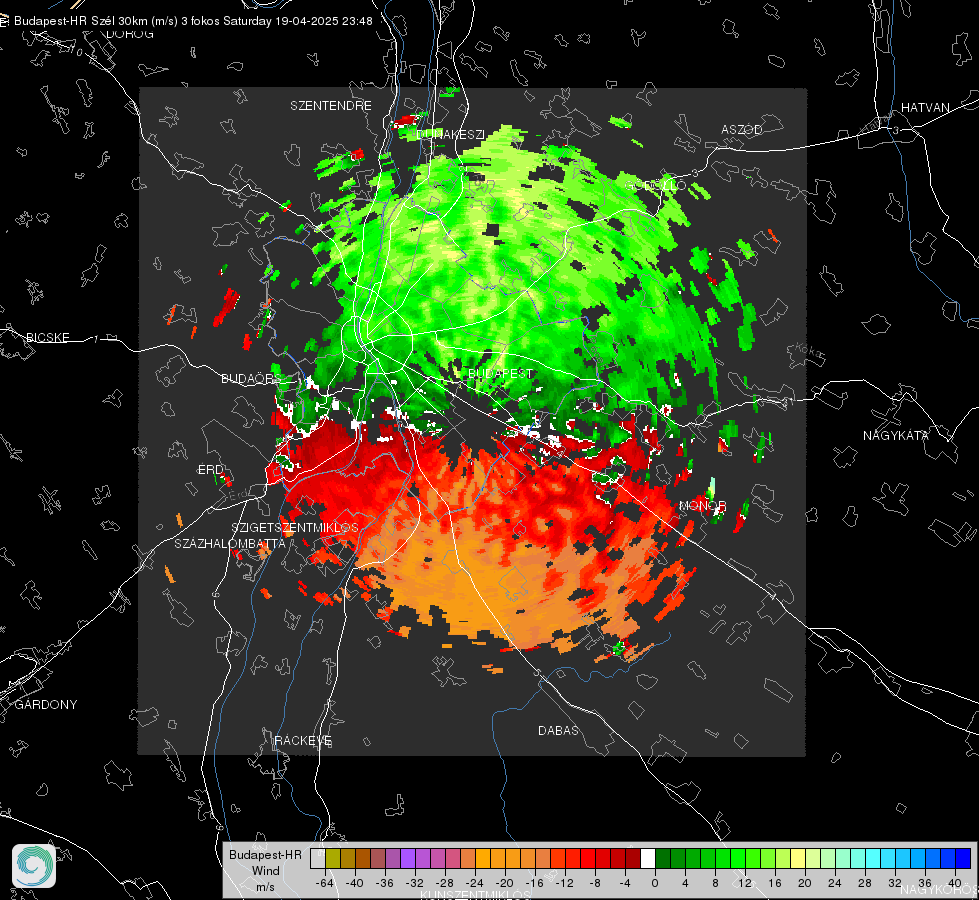Viewport: 979px width, 900px height.
Task: Click the -40 value on wind scale
Action: (354, 883)
